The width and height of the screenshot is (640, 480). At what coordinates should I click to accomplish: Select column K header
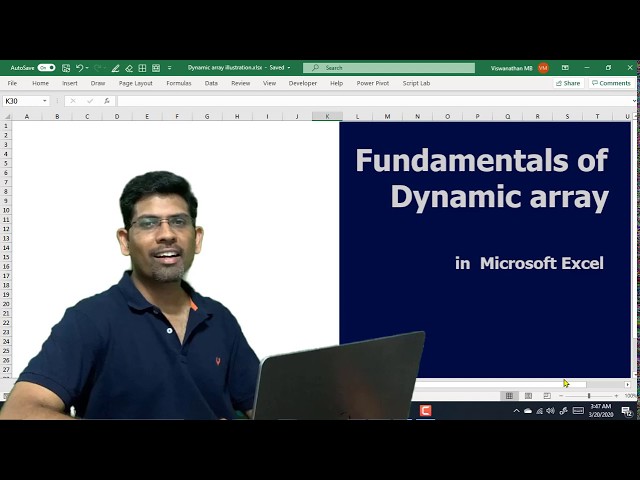[327, 117]
